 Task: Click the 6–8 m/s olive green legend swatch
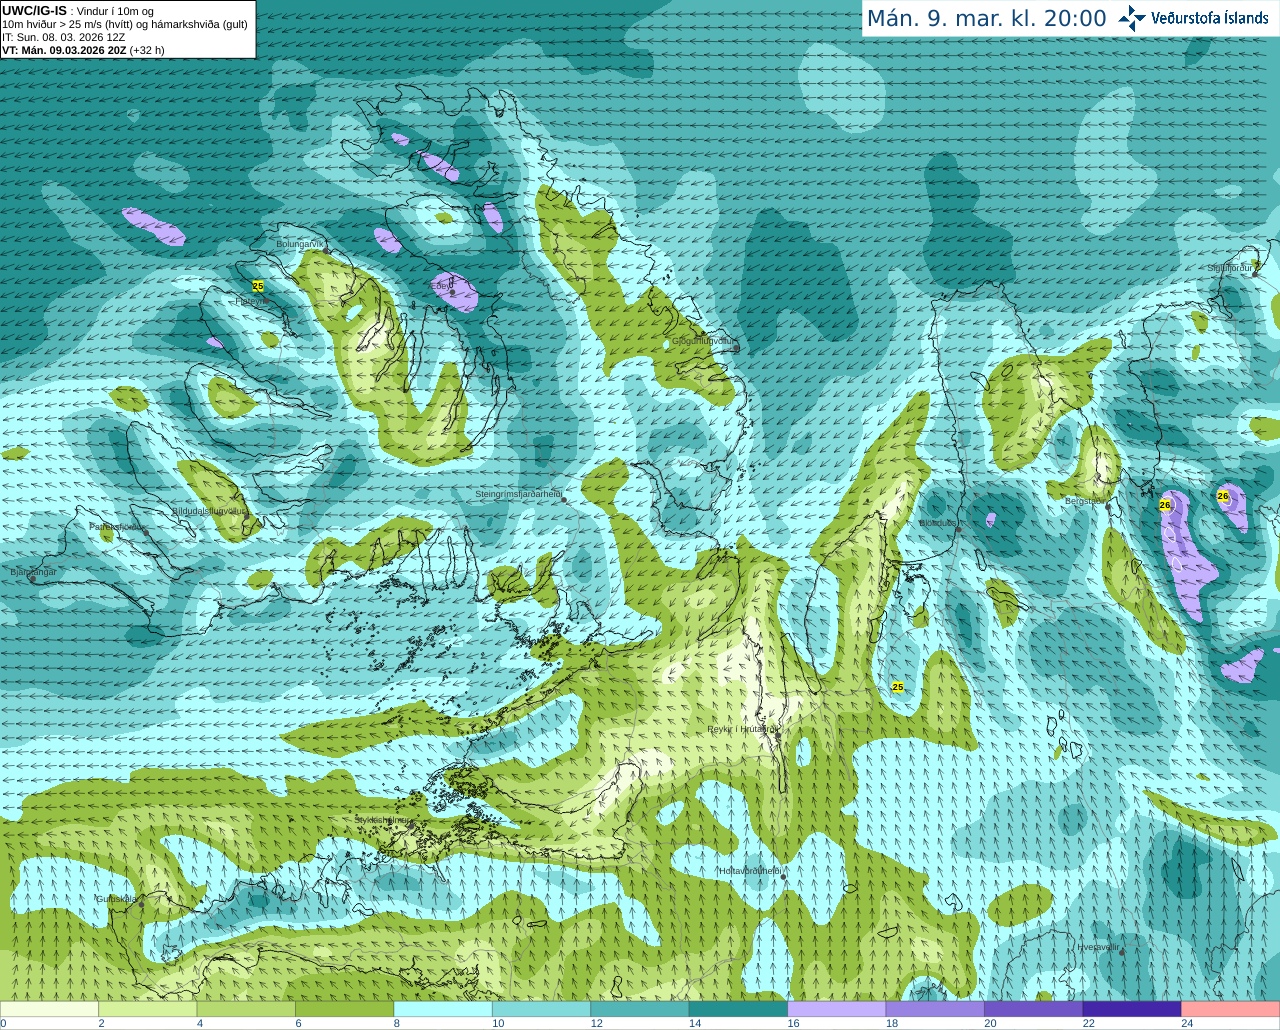coord(344,1009)
